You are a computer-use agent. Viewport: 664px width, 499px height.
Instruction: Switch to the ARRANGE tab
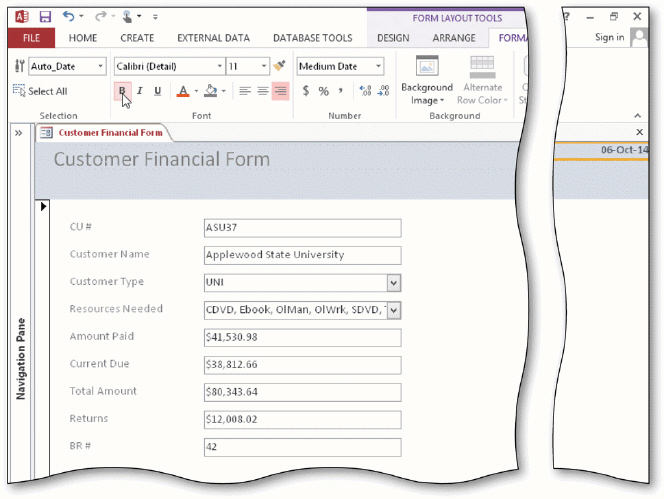[x=454, y=38]
